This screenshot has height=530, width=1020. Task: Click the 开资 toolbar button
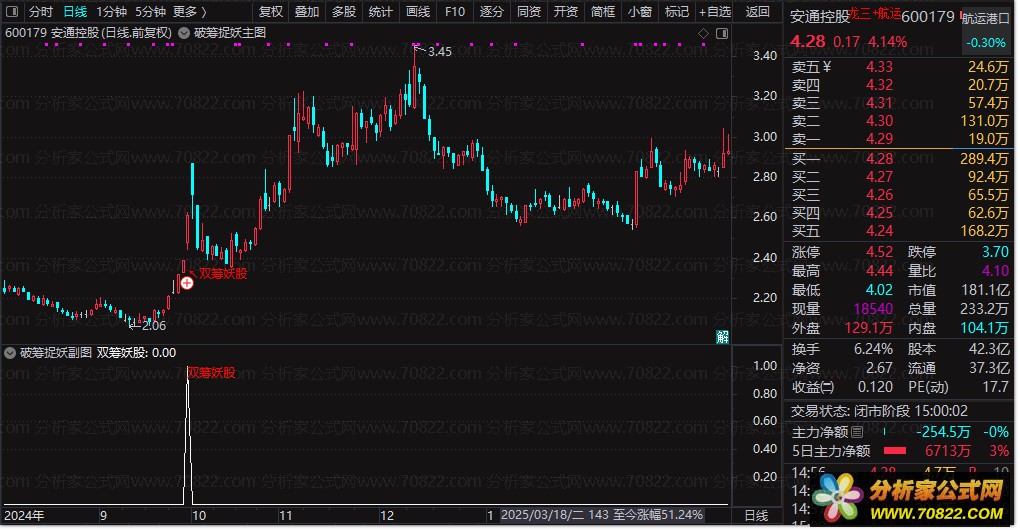click(x=566, y=12)
